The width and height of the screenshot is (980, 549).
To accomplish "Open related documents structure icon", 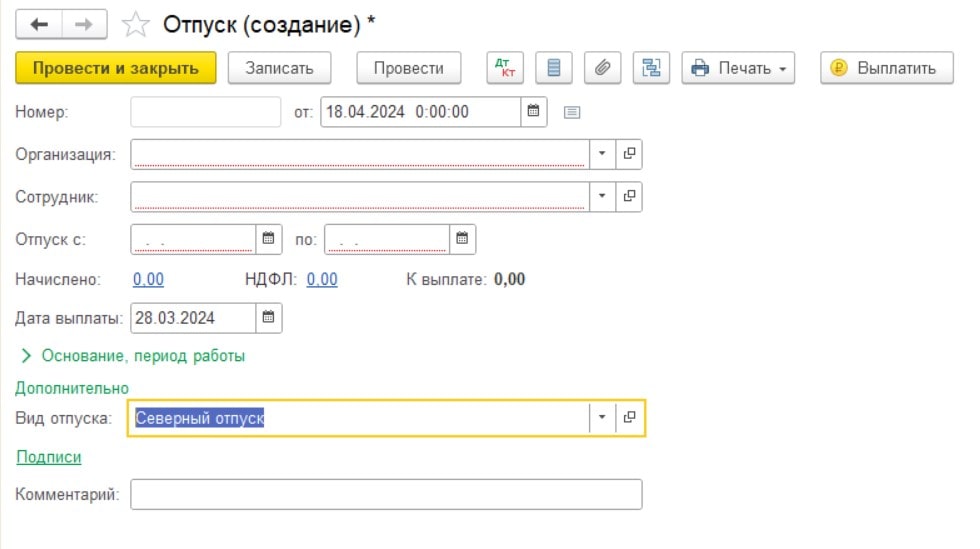I will (x=651, y=68).
